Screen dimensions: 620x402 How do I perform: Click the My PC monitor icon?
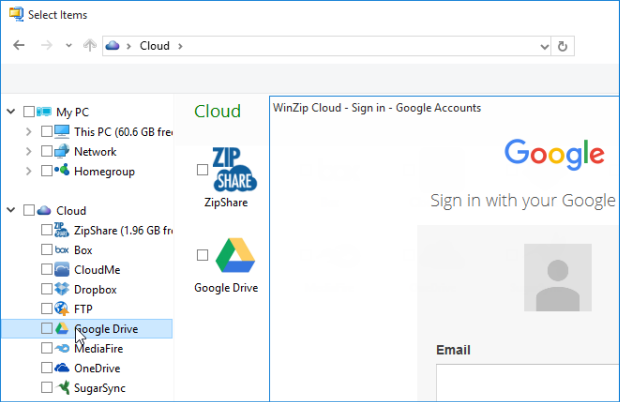[44, 112]
